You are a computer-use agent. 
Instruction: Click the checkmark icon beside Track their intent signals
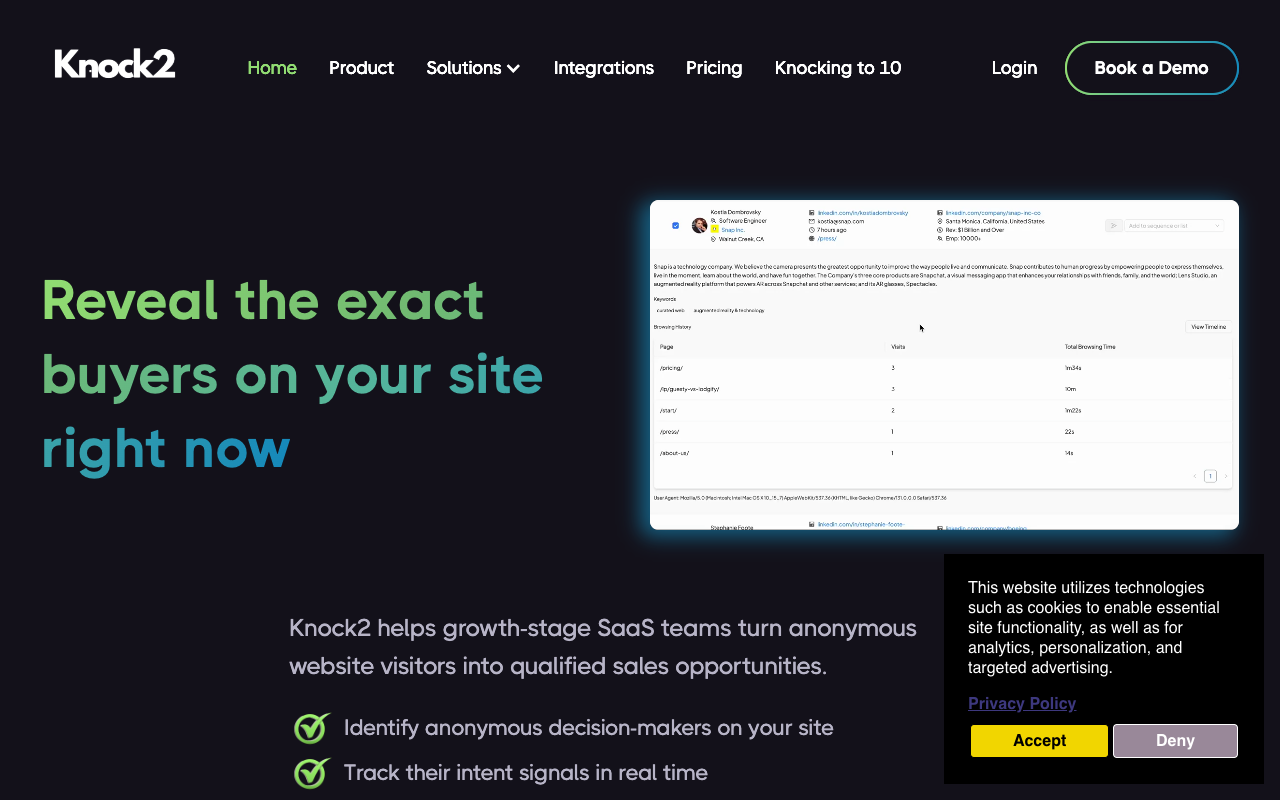311,772
